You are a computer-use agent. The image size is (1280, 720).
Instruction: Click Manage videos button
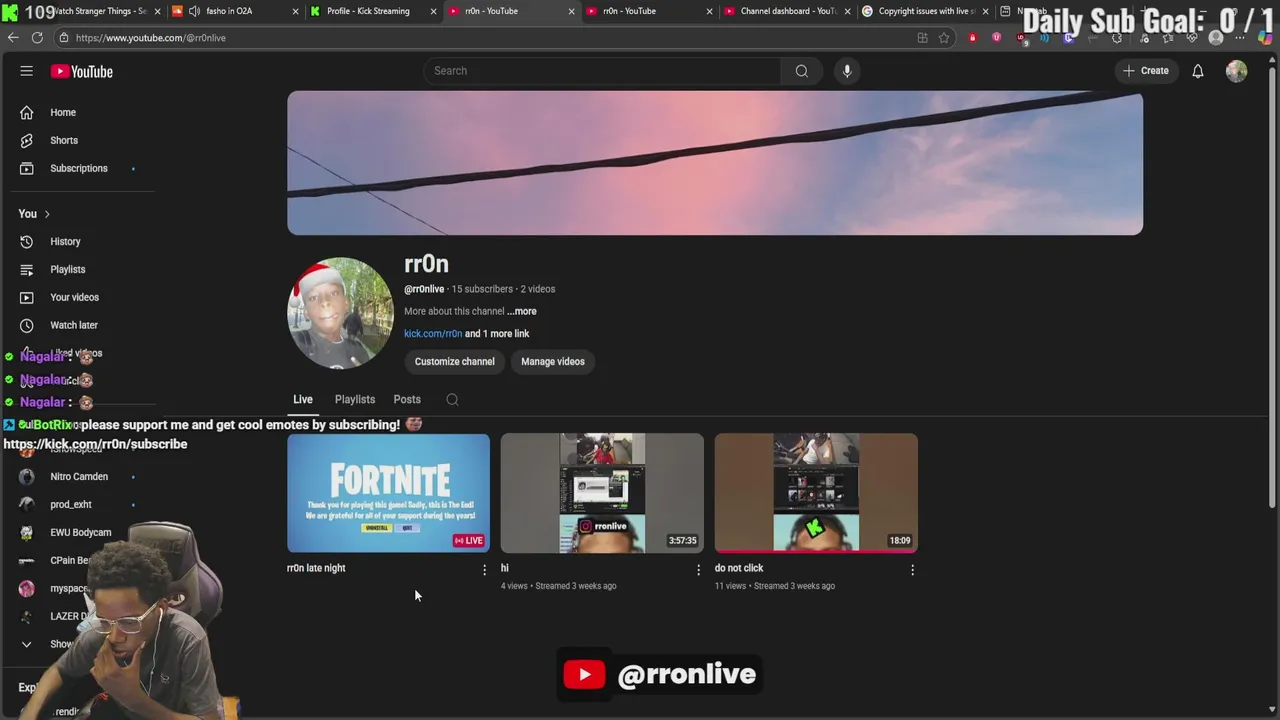pyautogui.click(x=553, y=362)
